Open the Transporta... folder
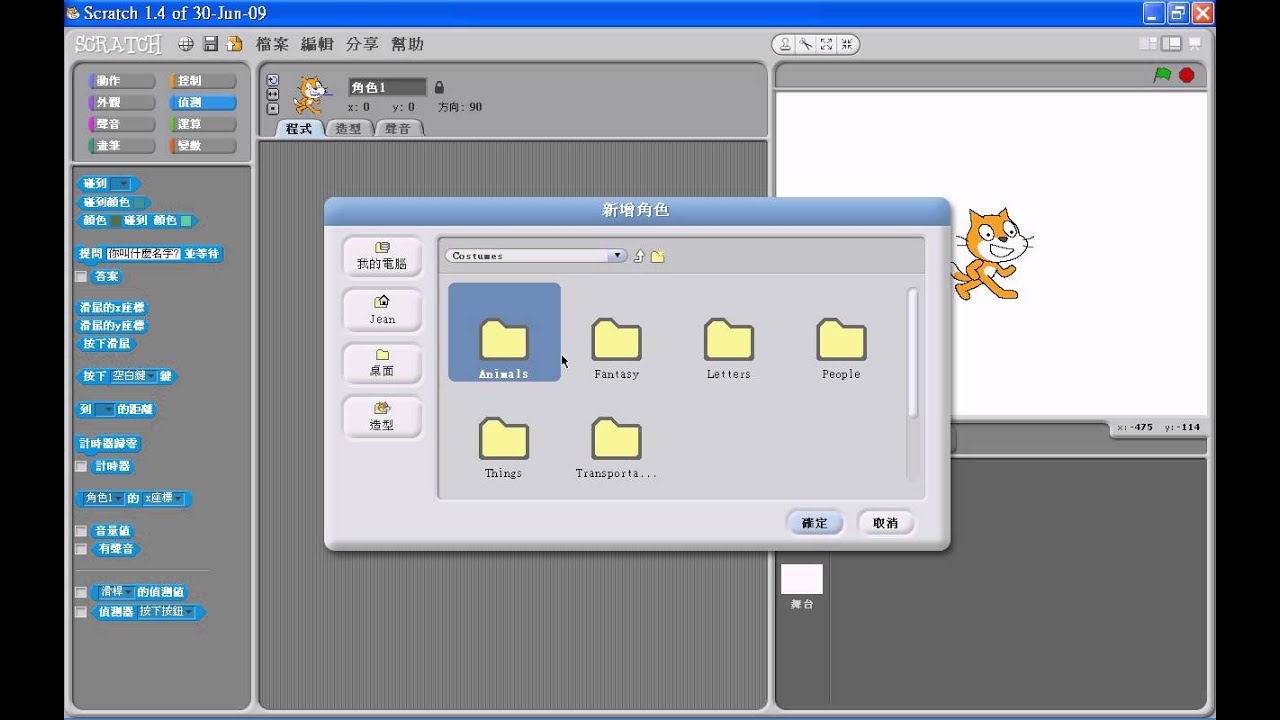 pyautogui.click(x=616, y=446)
